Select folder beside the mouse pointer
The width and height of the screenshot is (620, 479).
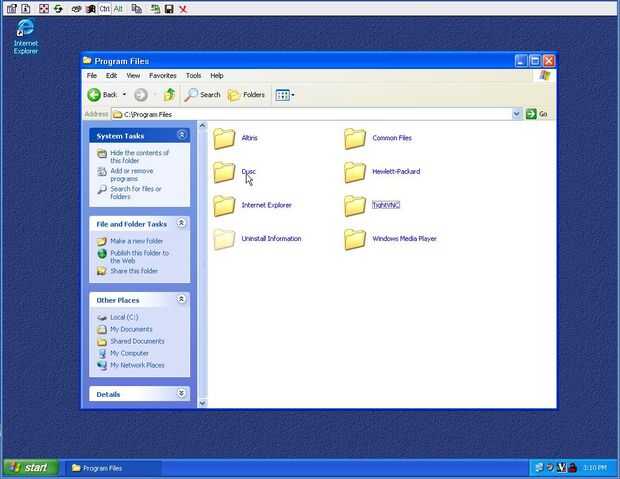click(x=224, y=172)
